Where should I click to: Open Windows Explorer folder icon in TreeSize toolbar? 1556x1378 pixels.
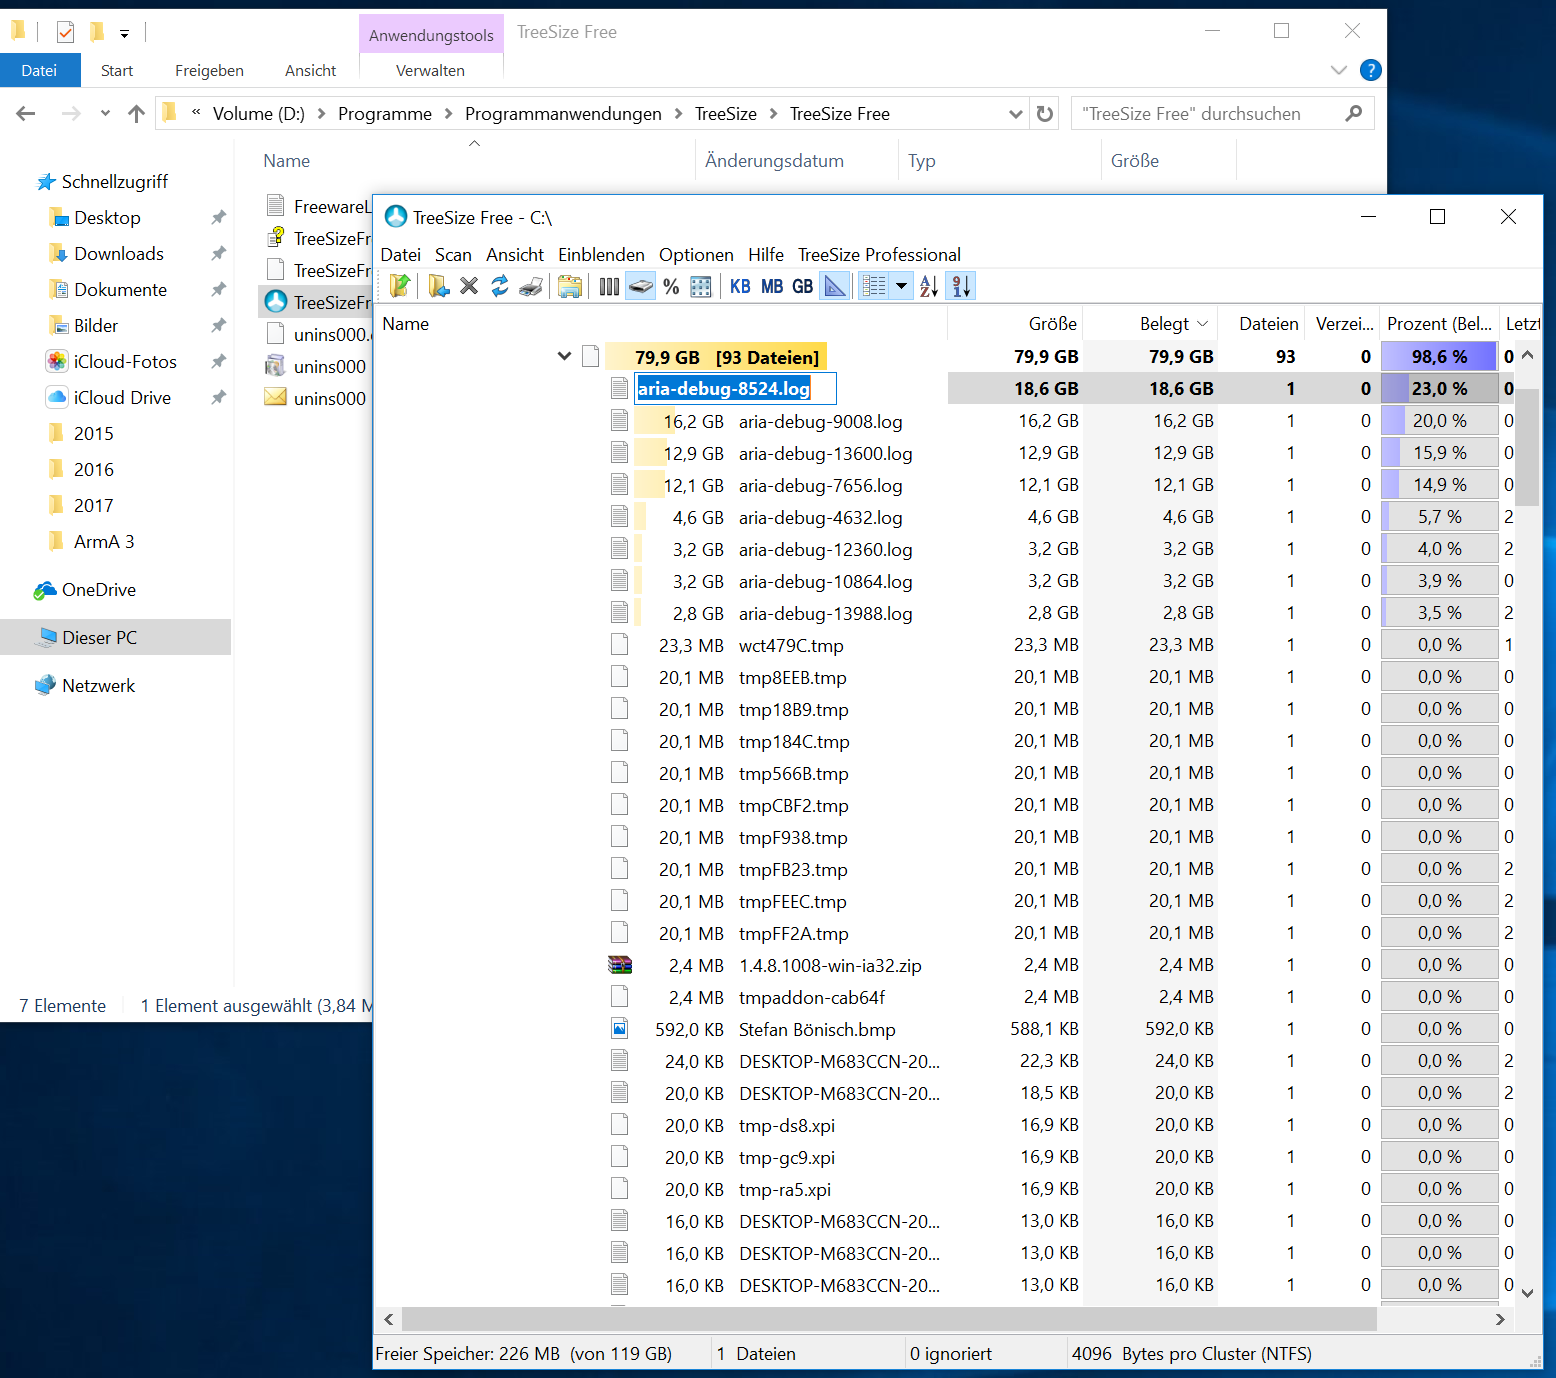click(x=570, y=286)
